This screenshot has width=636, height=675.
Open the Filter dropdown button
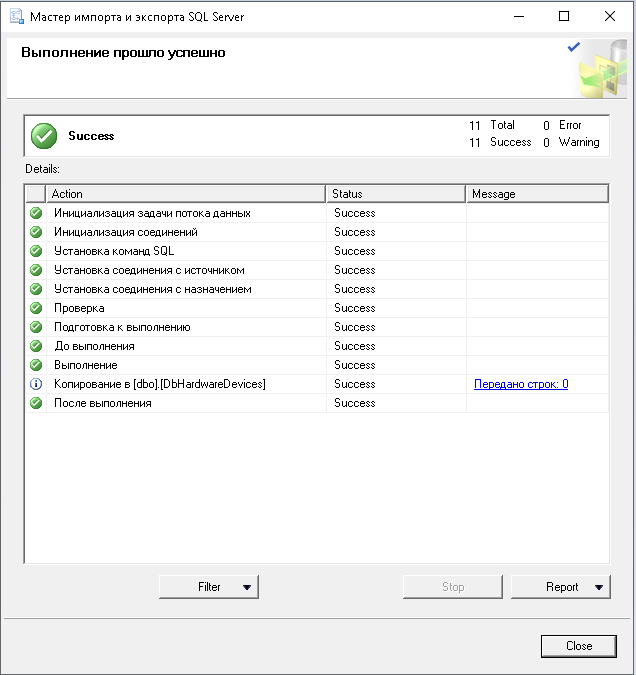click(209, 587)
